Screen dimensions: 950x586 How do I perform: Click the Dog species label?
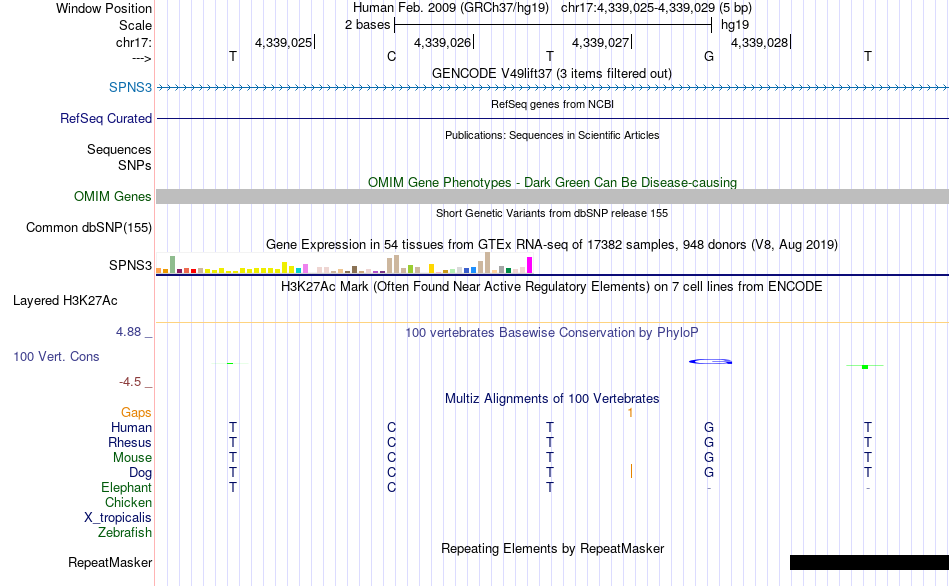click(141, 473)
